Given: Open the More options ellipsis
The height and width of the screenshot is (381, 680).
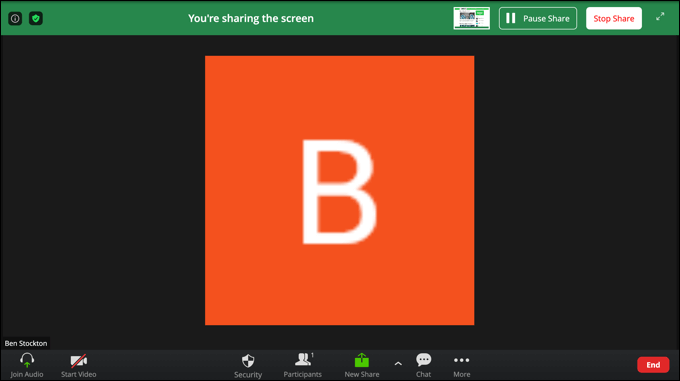Looking at the screenshot, I should [x=461, y=360].
